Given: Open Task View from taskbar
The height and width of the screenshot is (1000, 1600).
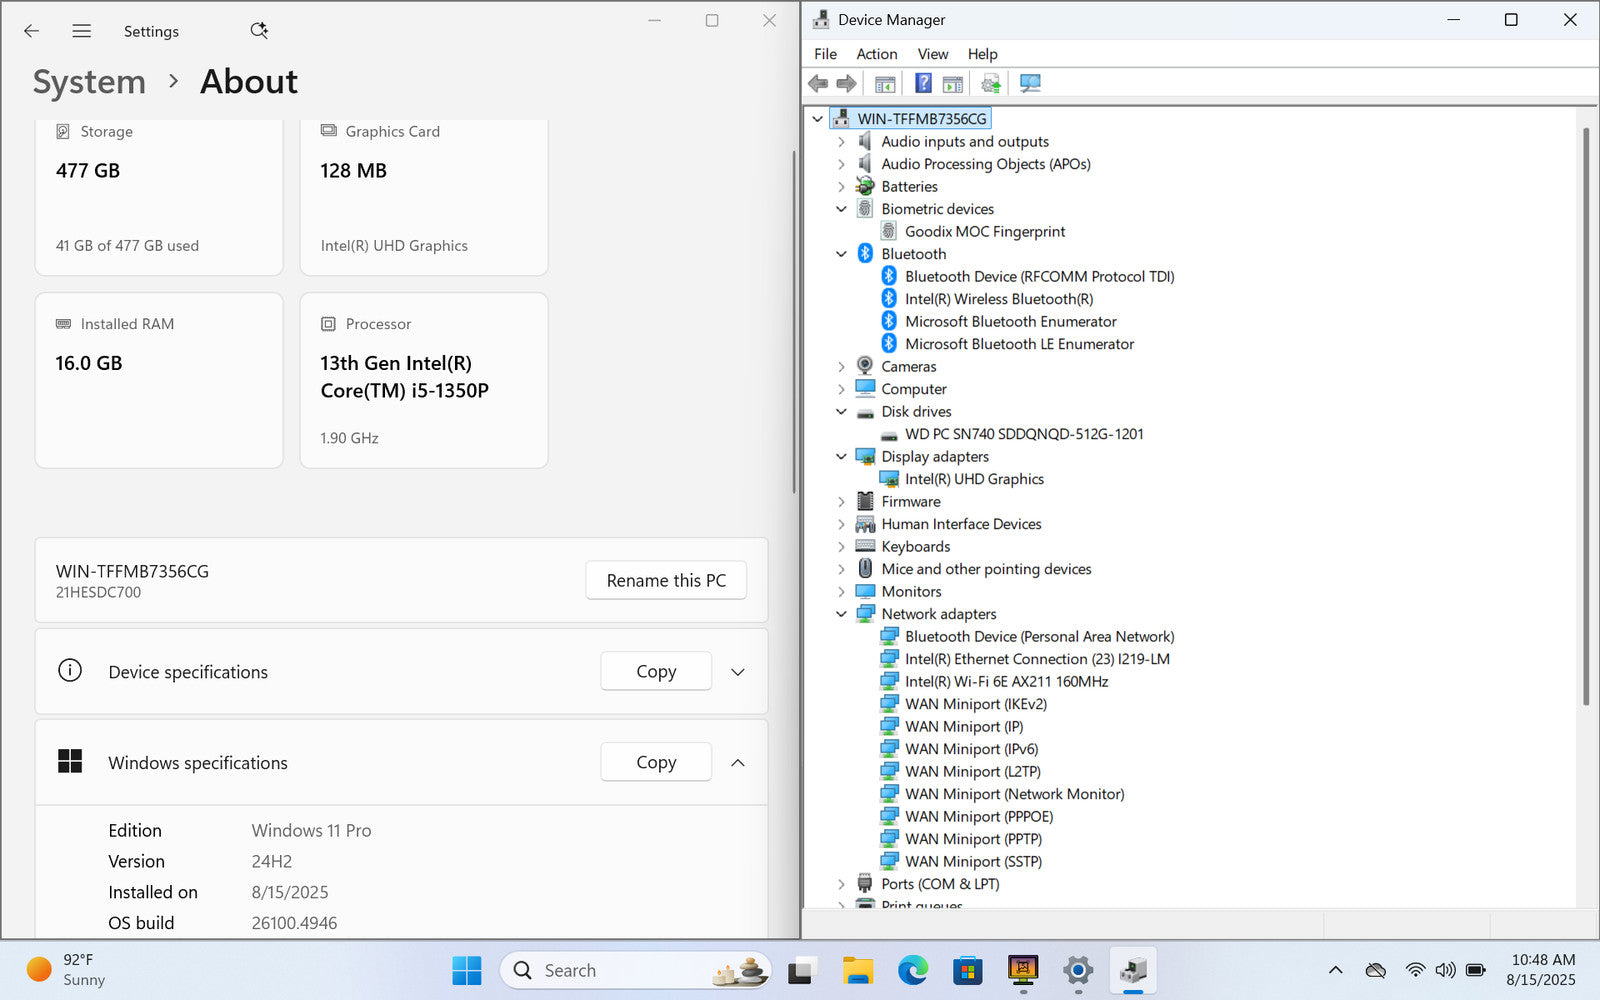Looking at the screenshot, I should (803, 970).
